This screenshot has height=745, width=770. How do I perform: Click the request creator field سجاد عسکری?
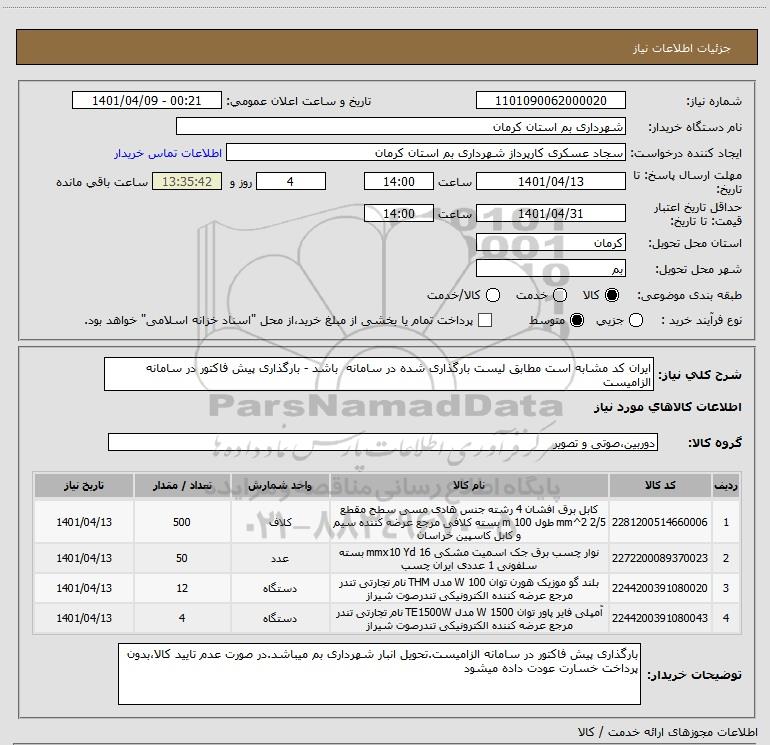tap(425, 153)
